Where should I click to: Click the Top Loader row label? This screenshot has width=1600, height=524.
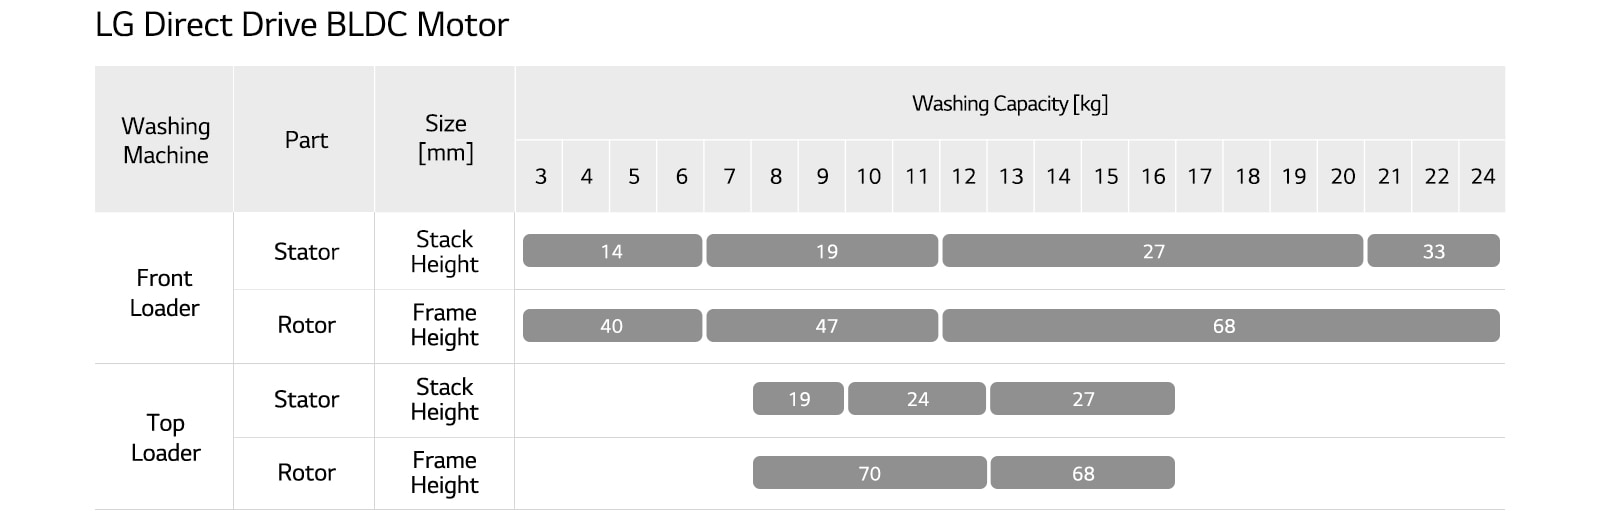pos(165,437)
